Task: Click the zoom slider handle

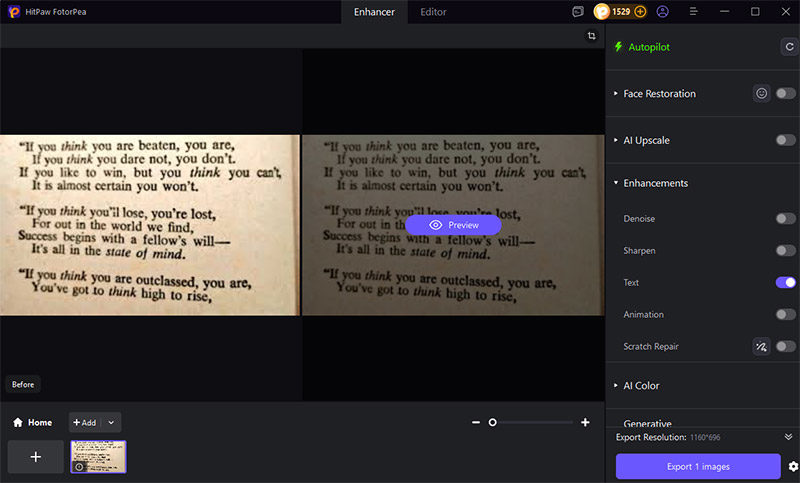Action: tap(492, 422)
